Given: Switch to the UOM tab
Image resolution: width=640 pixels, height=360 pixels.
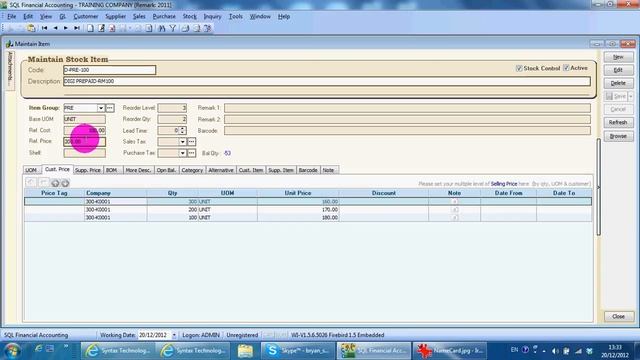Looking at the screenshot, I should point(31,170).
